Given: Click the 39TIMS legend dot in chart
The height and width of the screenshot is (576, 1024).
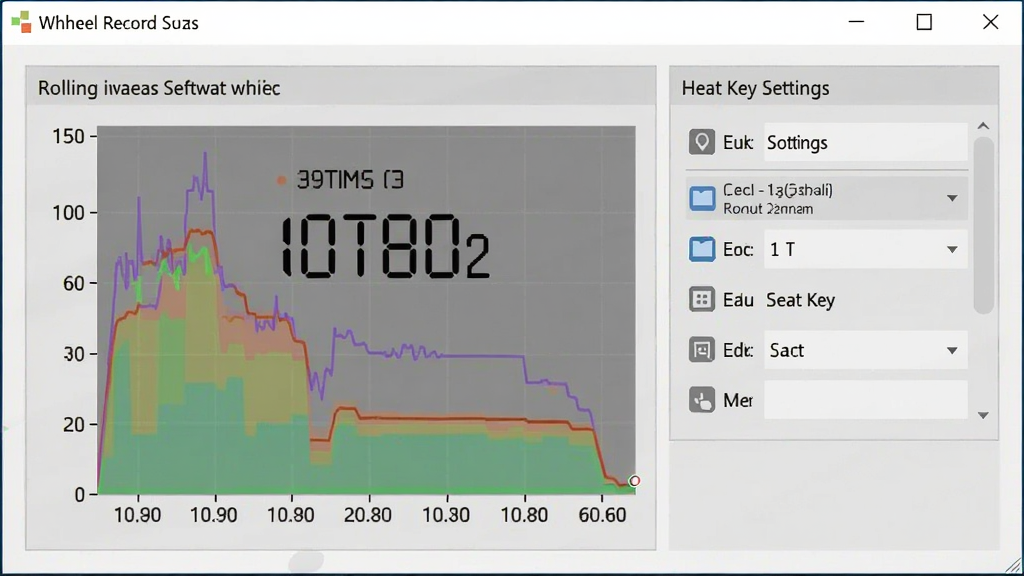Looking at the screenshot, I should pyautogui.click(x=281, y=180).
